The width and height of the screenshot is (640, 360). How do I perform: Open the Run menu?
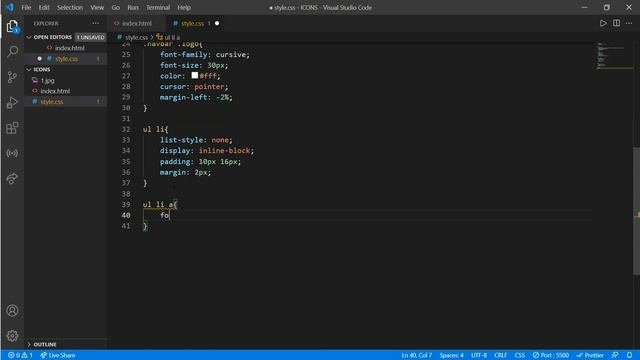133,7
